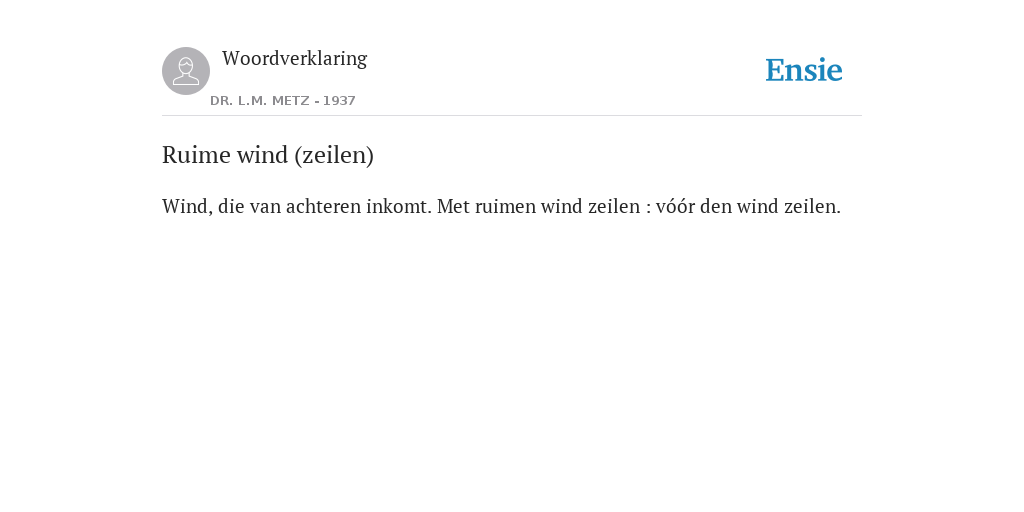The width and height of the screenshot is (1024, 512).
Task: Select the DR. L.M. METZ author name
Action: [260, 101]
